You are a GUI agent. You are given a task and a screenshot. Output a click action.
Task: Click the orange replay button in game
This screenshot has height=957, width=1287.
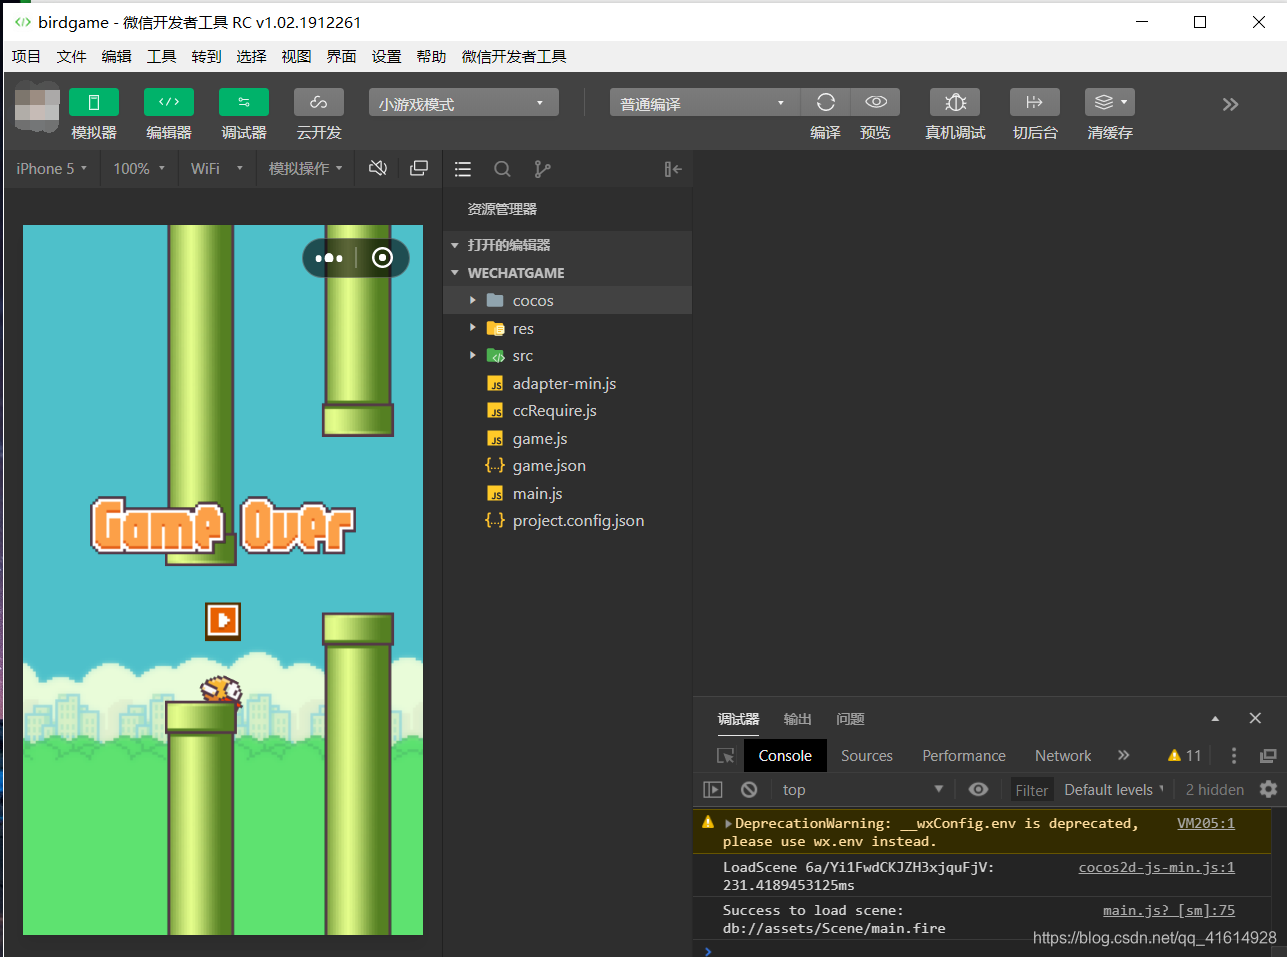tap(223, 621)
